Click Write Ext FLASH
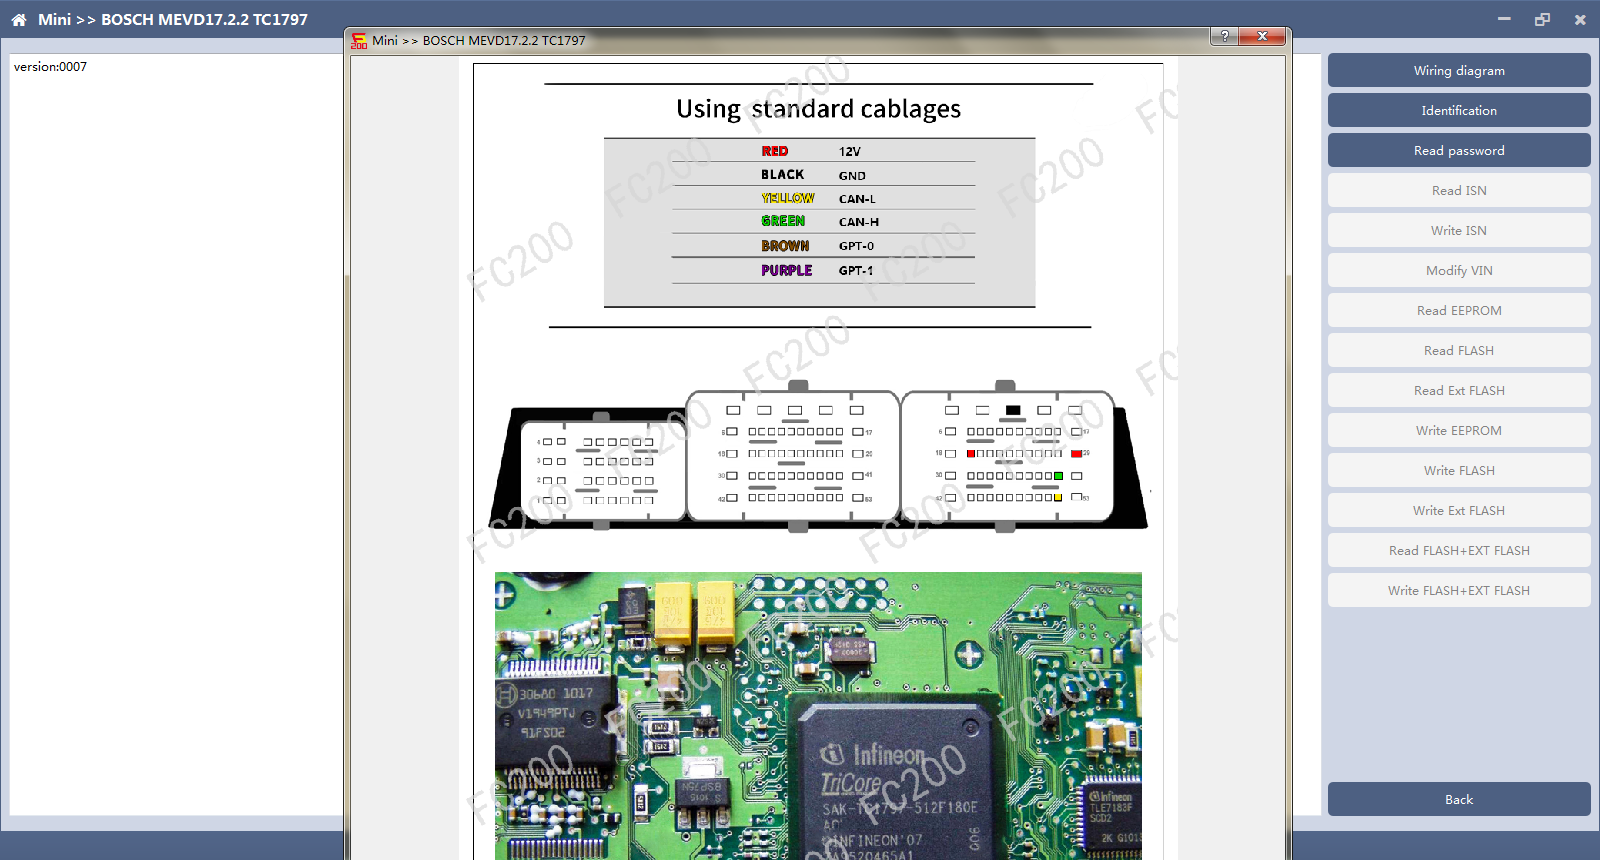The width and height of the screenshot is (1600, 860). 1459,510
